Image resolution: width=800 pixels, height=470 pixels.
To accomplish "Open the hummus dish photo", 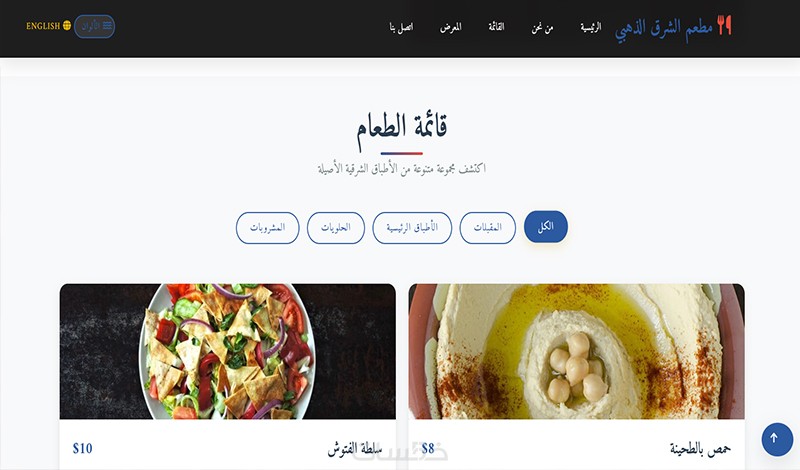I will 576,352.
